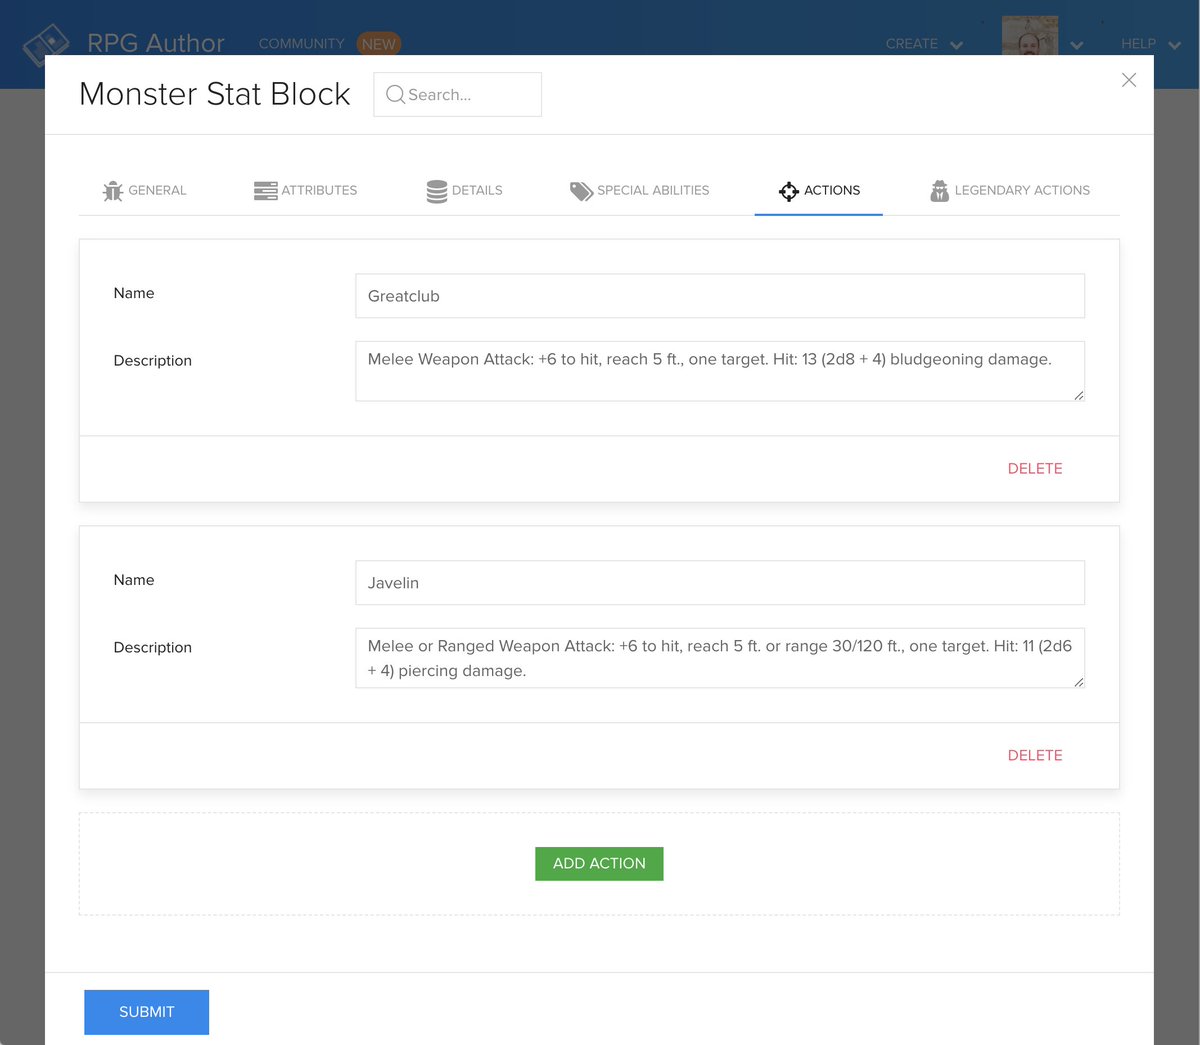Screen dimensions: 1200x1045
Task: Click the magnifier icon in the search box
Action: point(395,94)
